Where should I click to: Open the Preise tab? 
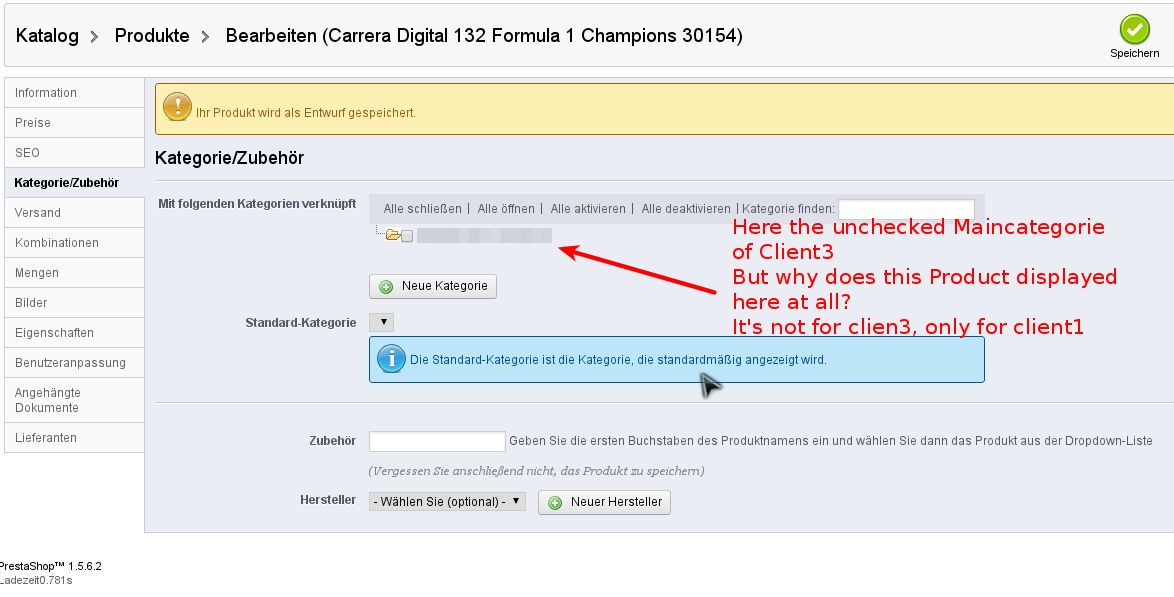point(74,123)
